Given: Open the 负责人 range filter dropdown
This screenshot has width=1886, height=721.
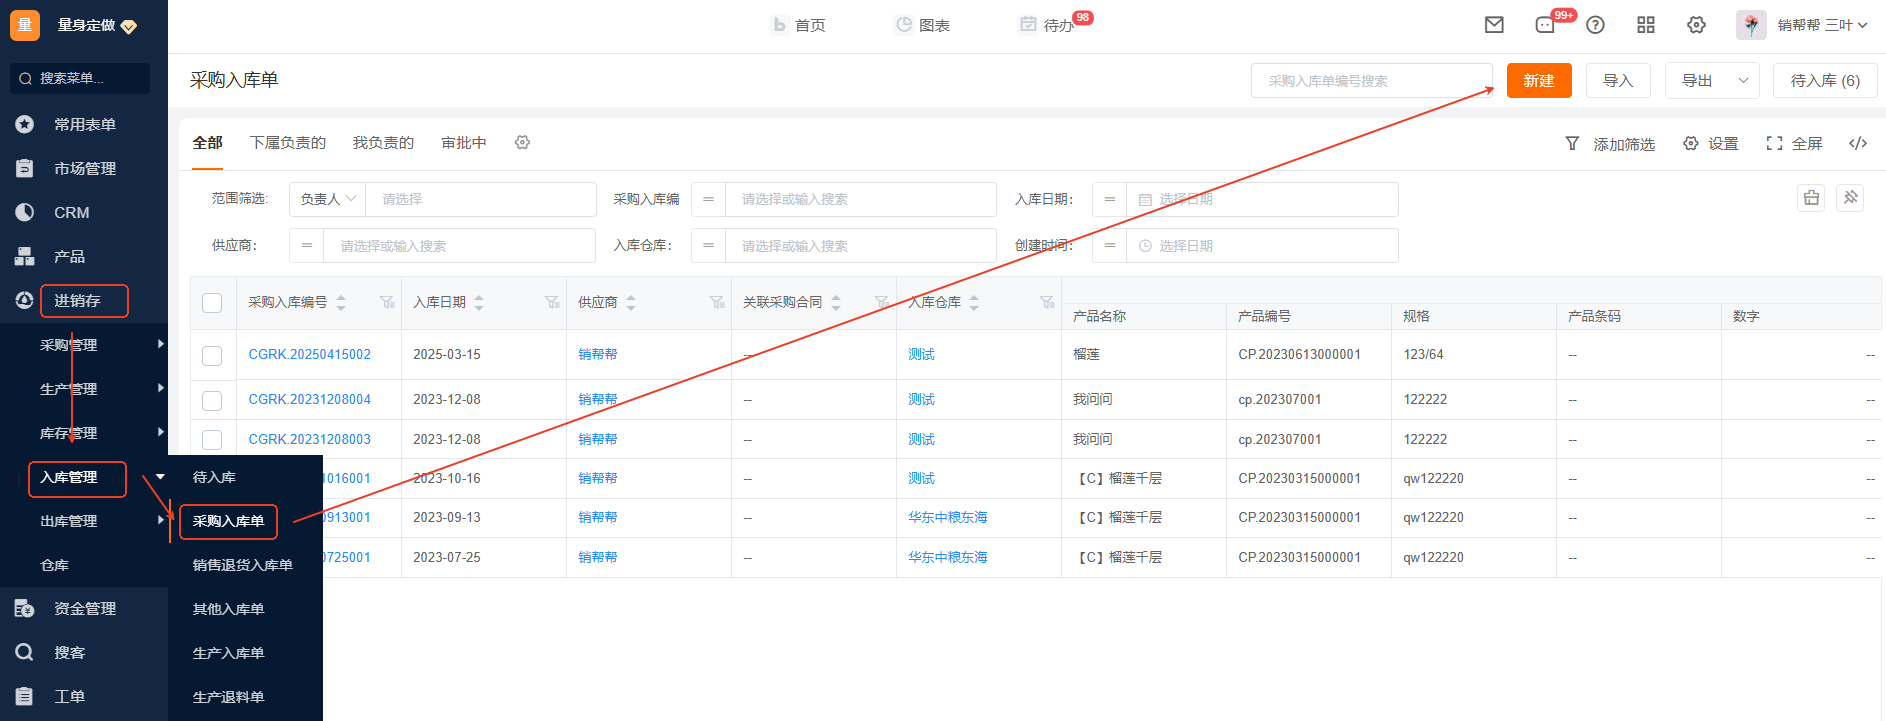Looking at the screenshot, I should point(328,199).
